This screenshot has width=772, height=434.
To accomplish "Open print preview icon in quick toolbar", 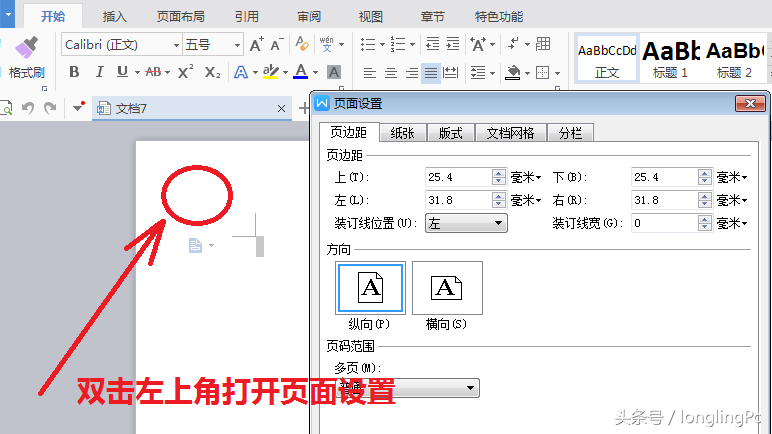I will click(x=6, y=108).
